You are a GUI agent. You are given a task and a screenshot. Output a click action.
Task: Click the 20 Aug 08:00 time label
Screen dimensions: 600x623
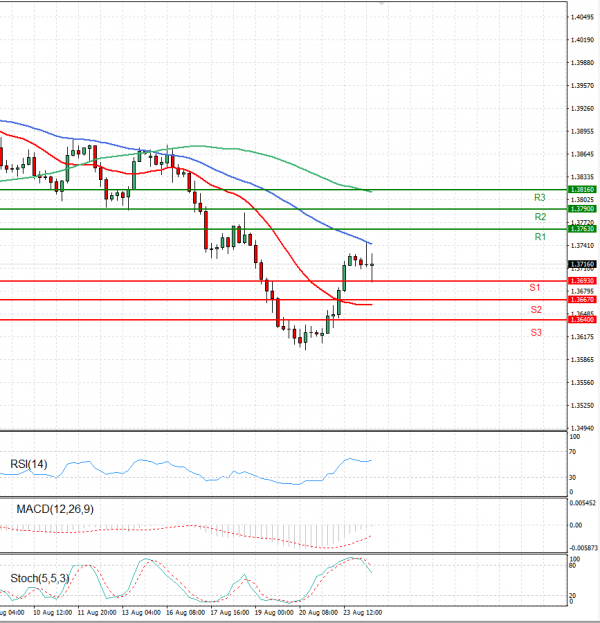click(318, 613)
